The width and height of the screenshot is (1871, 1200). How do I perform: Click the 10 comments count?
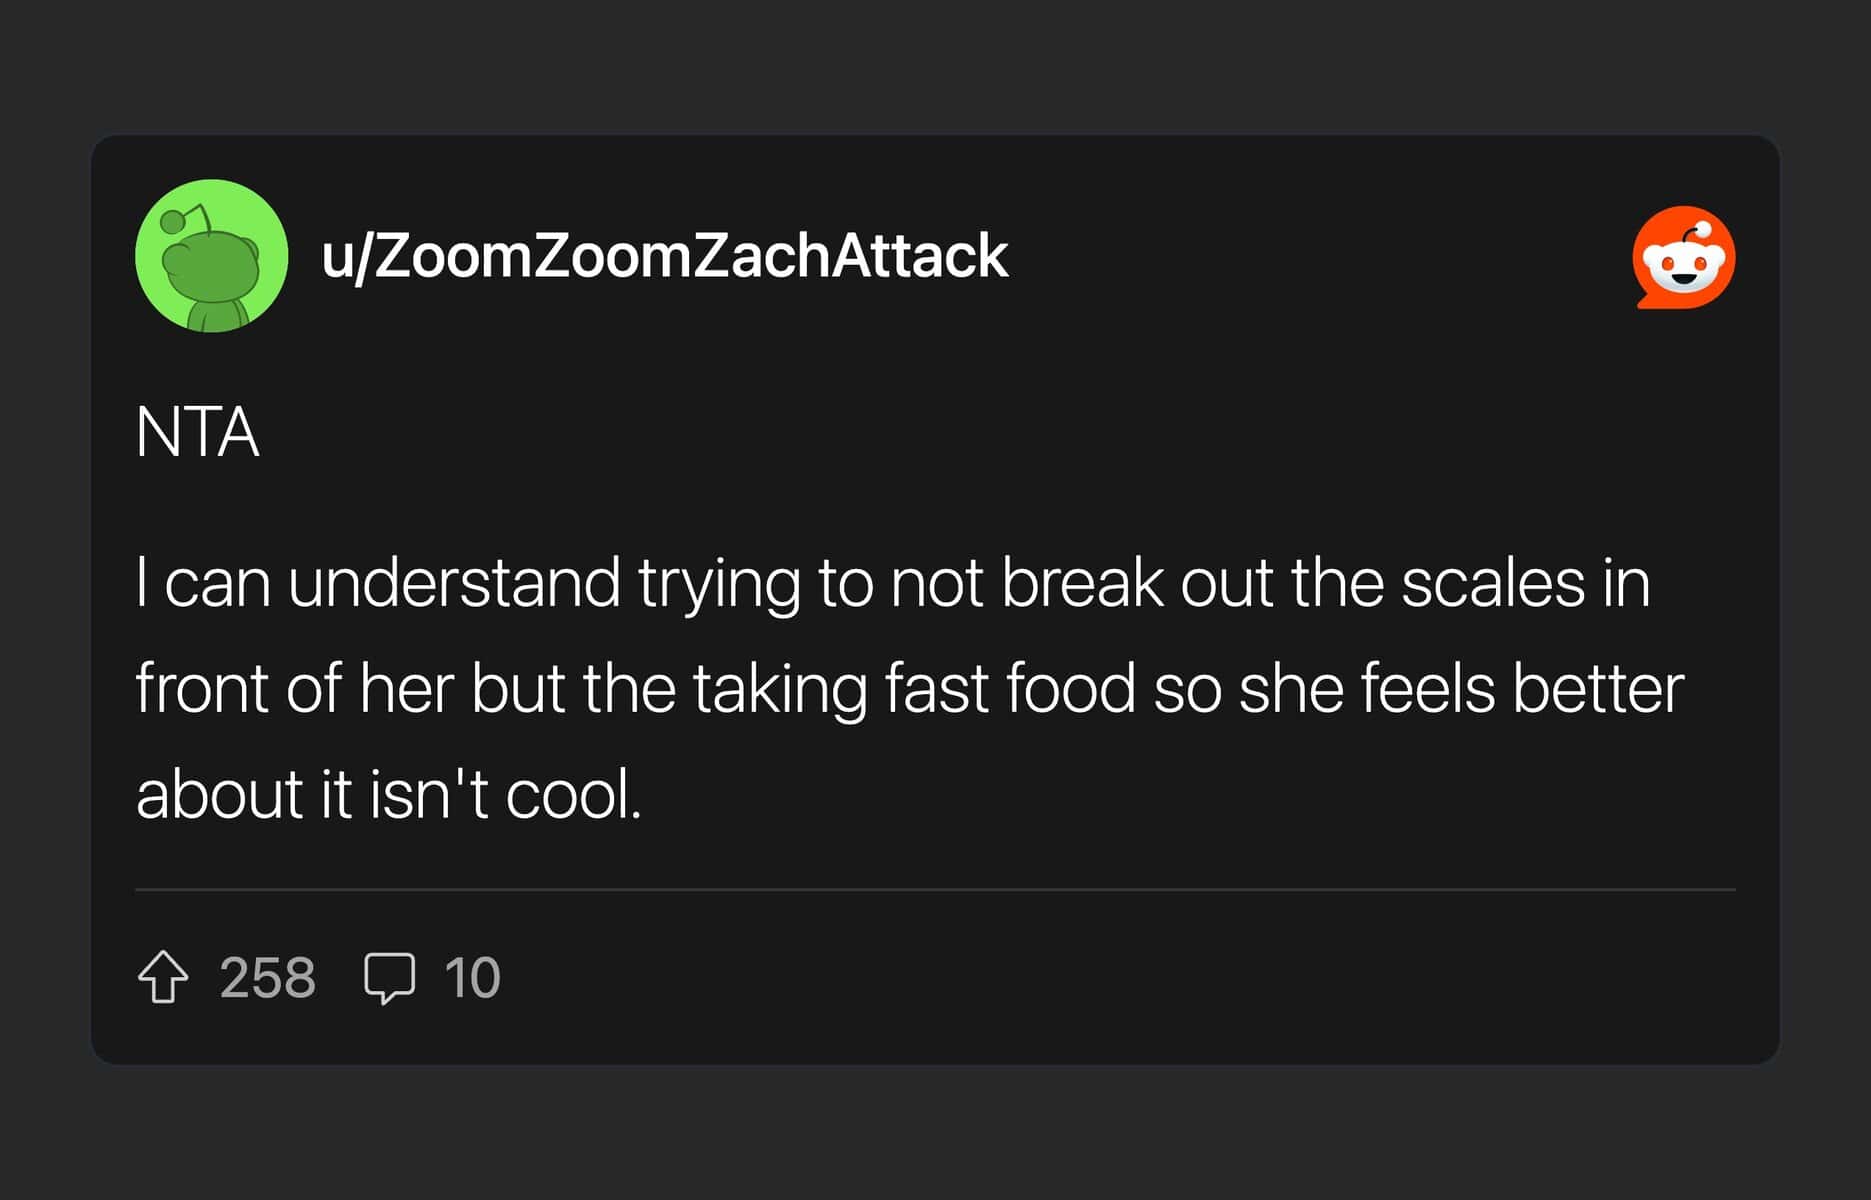pyautogui.click(x=472, y=977)
